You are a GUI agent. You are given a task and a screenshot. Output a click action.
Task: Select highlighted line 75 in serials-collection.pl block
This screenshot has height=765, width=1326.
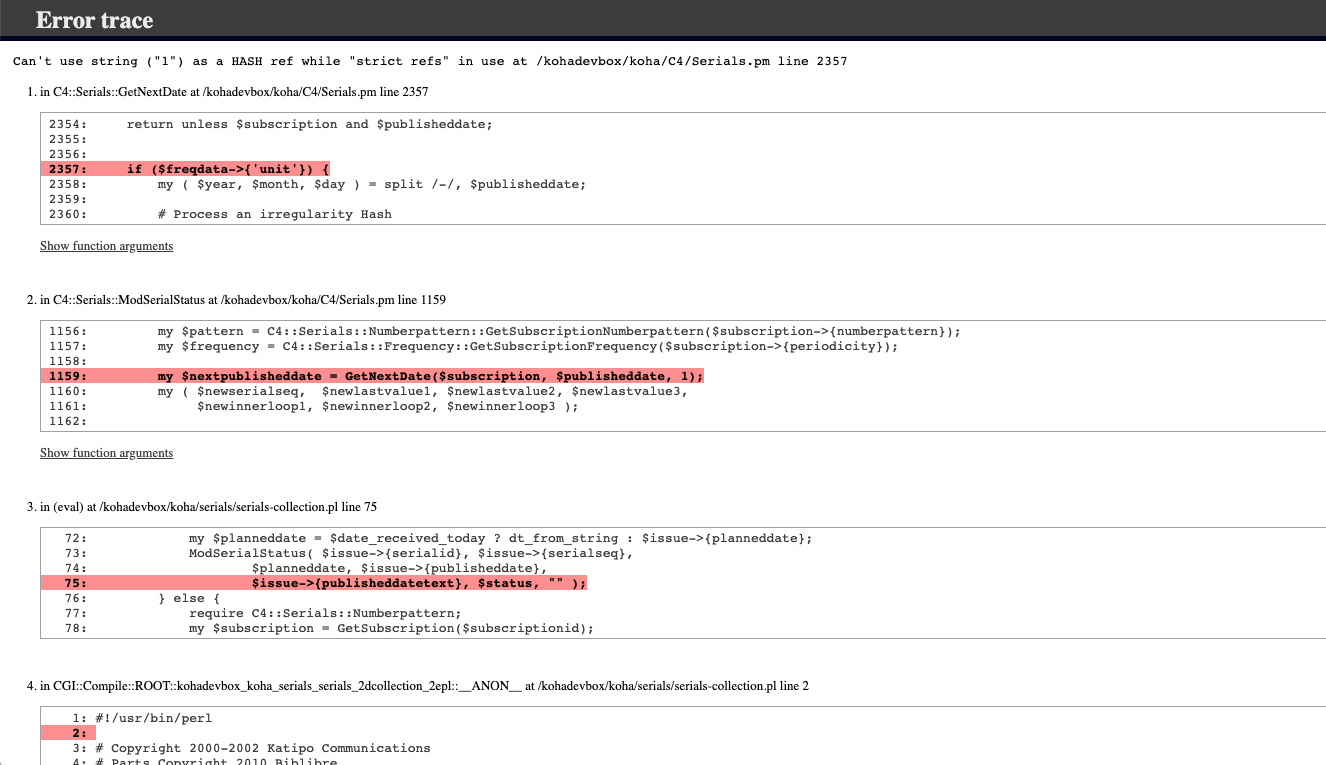[418, 583]
